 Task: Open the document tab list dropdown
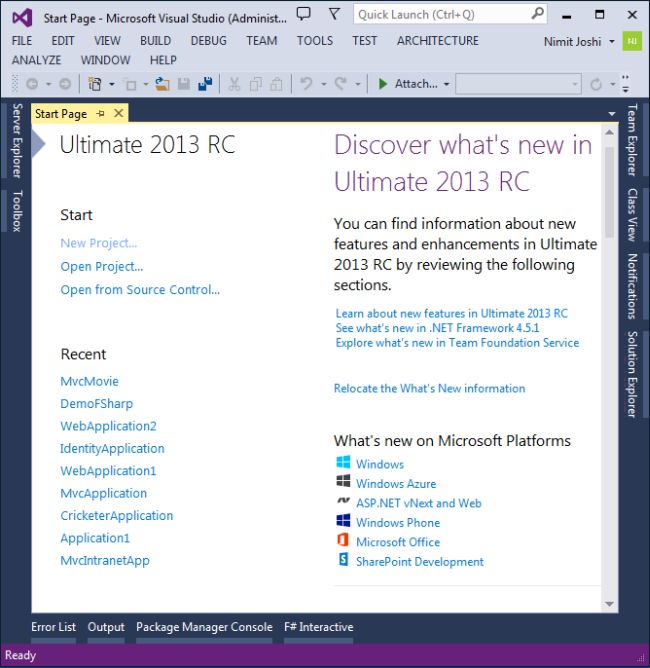point(612,114)
